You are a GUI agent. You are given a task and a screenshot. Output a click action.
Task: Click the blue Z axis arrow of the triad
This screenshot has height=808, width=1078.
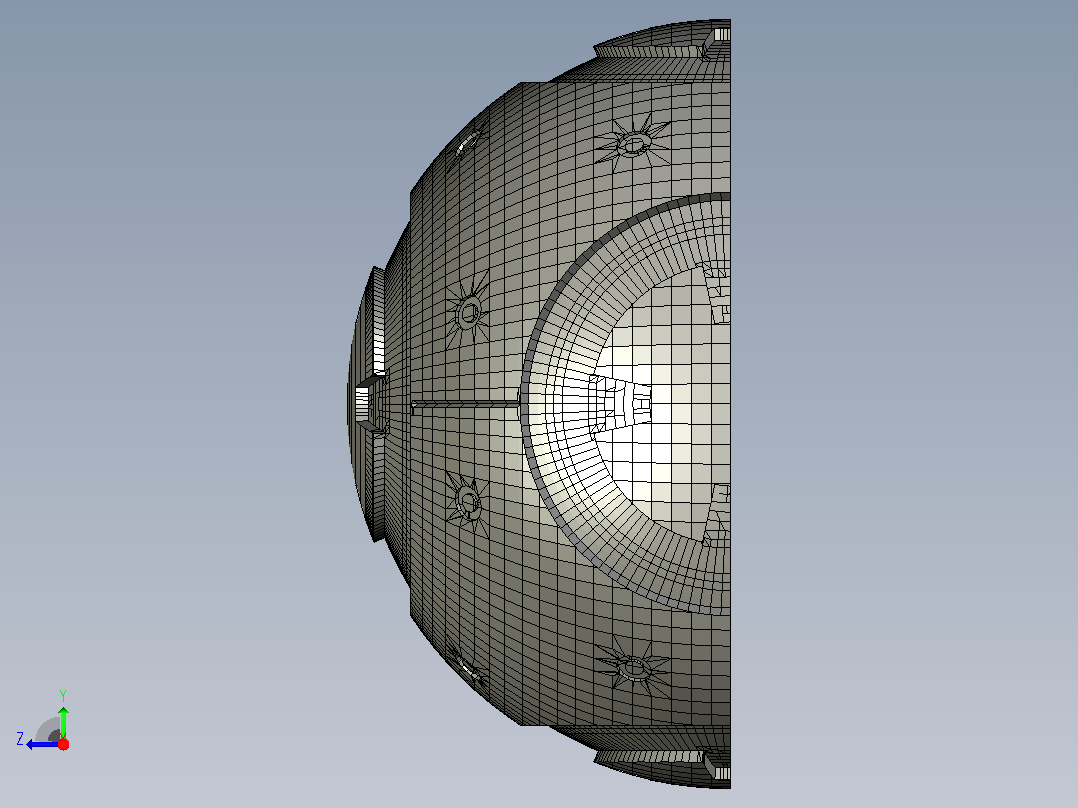pyautogui.click(x=42, y=745)
